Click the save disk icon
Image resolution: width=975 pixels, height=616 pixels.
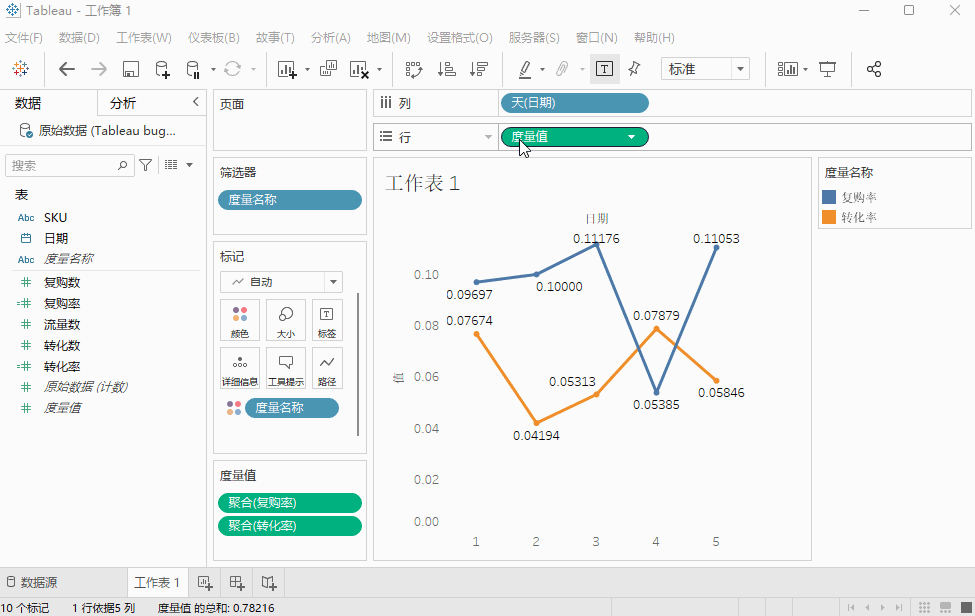(131, 69)
